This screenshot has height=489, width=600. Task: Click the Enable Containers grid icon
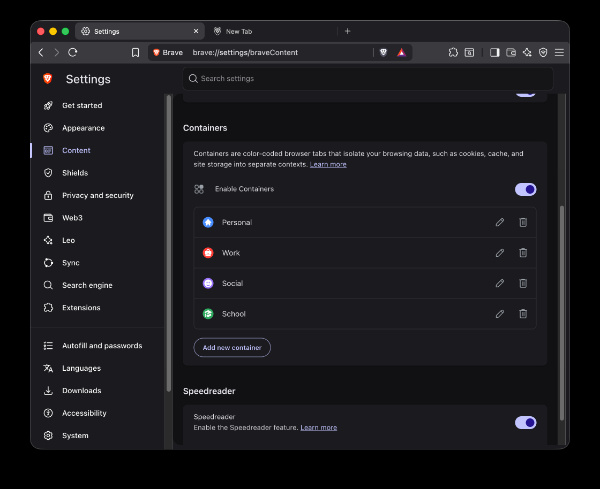click(199, 189)
